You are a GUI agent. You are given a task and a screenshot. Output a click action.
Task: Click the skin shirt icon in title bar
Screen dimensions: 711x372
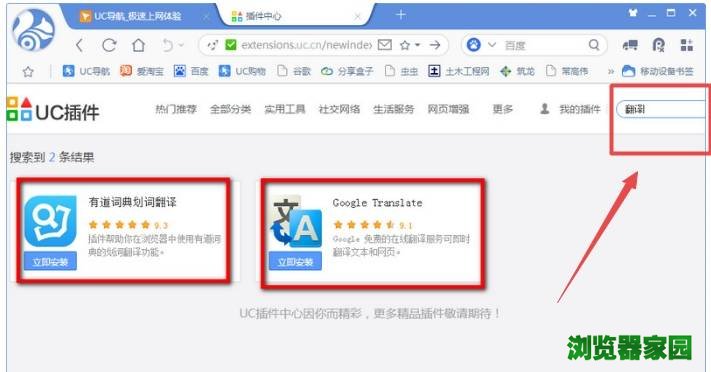(x=633, y=13)
